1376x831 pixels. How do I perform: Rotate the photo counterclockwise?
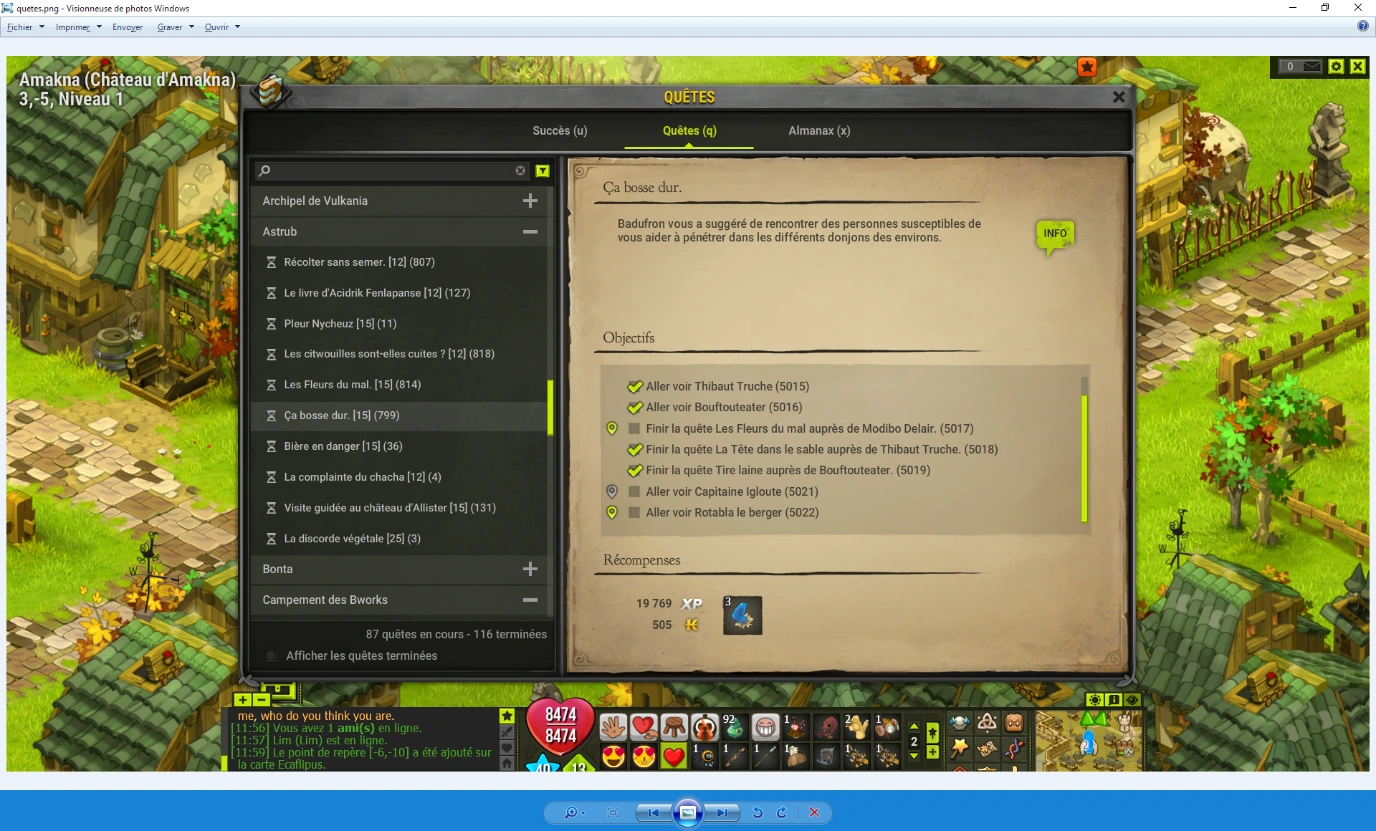tap(757, 813)
